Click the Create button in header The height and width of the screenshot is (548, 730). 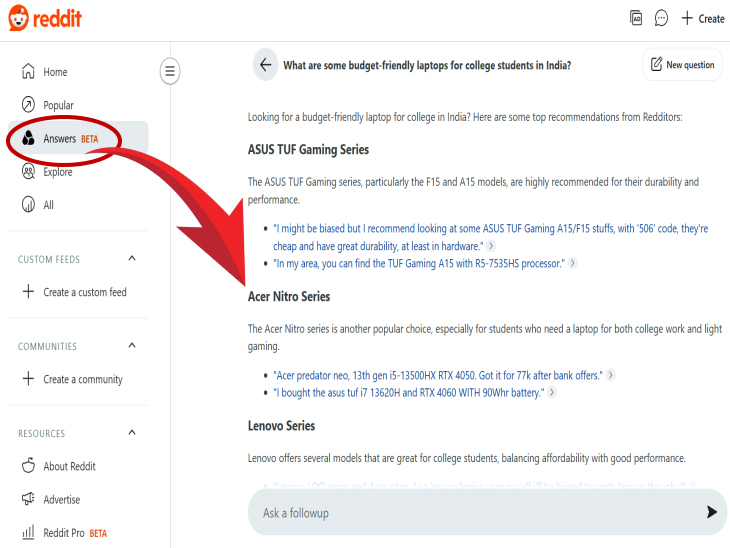pos(702,18)
